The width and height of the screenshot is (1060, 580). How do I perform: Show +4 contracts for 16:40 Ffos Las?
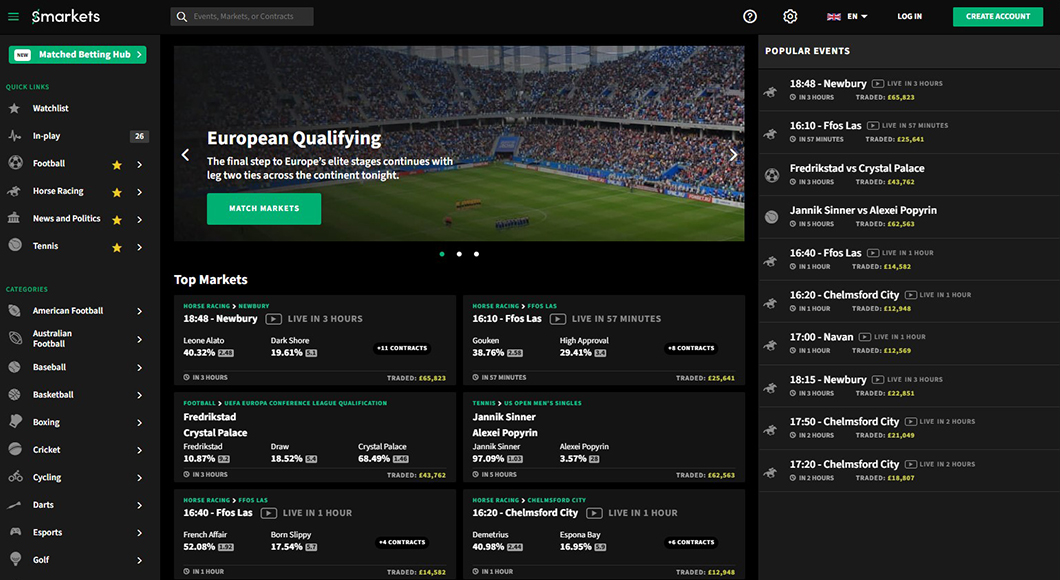click(x=402, y=542)
